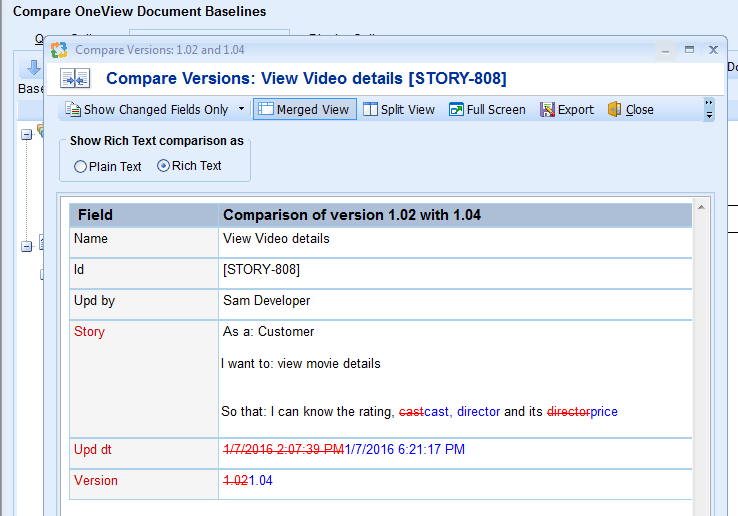The height and width of the screenshot is (516, 738).
Task: Click the Version field row label
Action: (96, 481)
